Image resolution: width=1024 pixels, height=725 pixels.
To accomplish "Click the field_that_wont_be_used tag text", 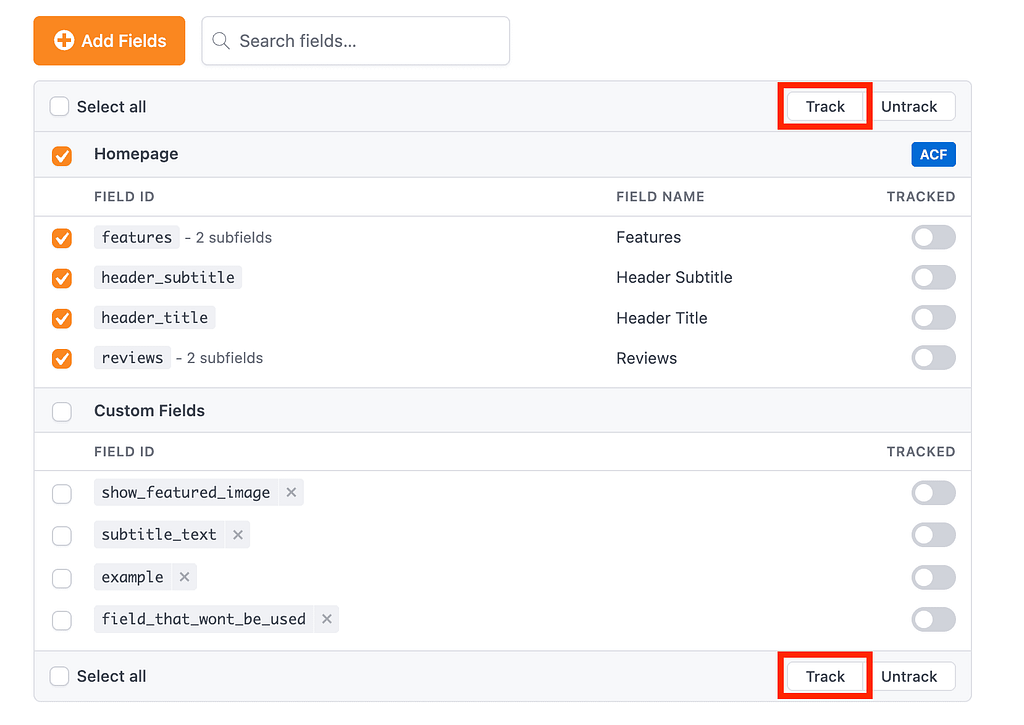I will pyautogui.click(x=203, y=619).
